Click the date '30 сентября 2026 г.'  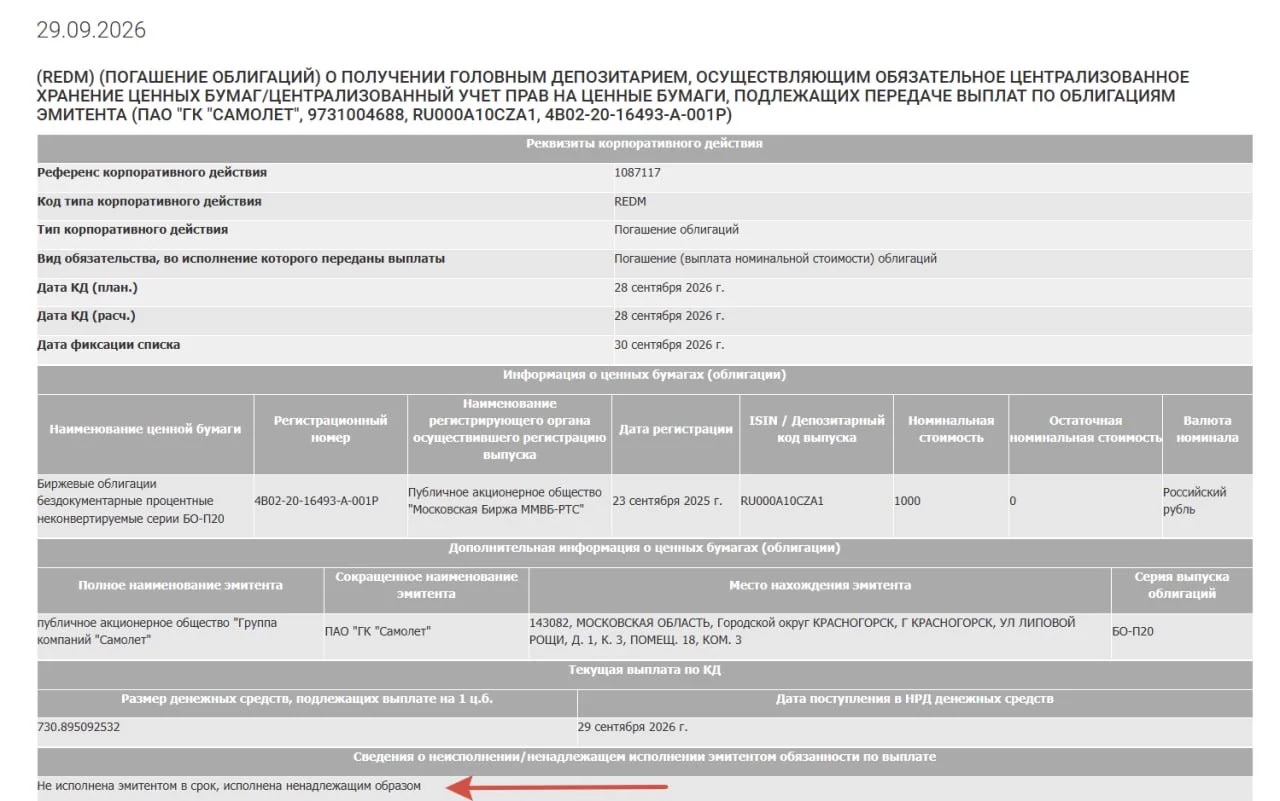tap(669, 345)
